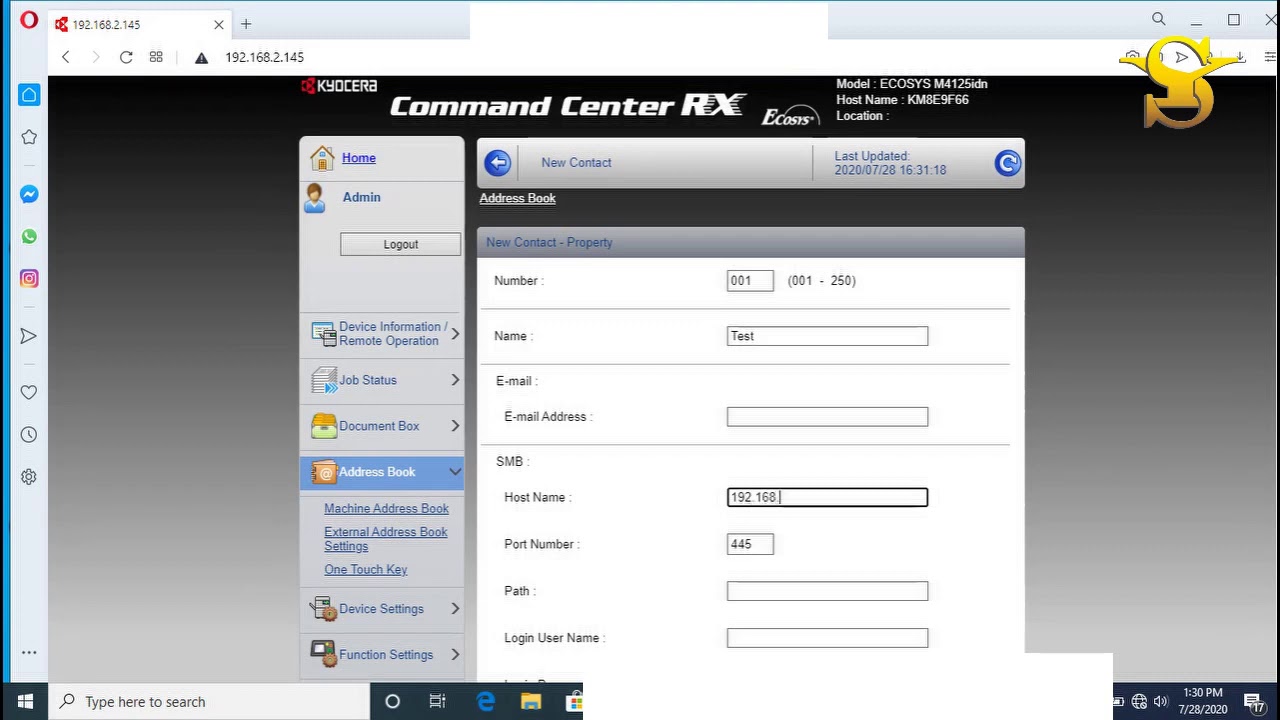This screenshot has height=720, width=1280.
Task: Click the Device Information icon
Action: click(x=323, y=334)
